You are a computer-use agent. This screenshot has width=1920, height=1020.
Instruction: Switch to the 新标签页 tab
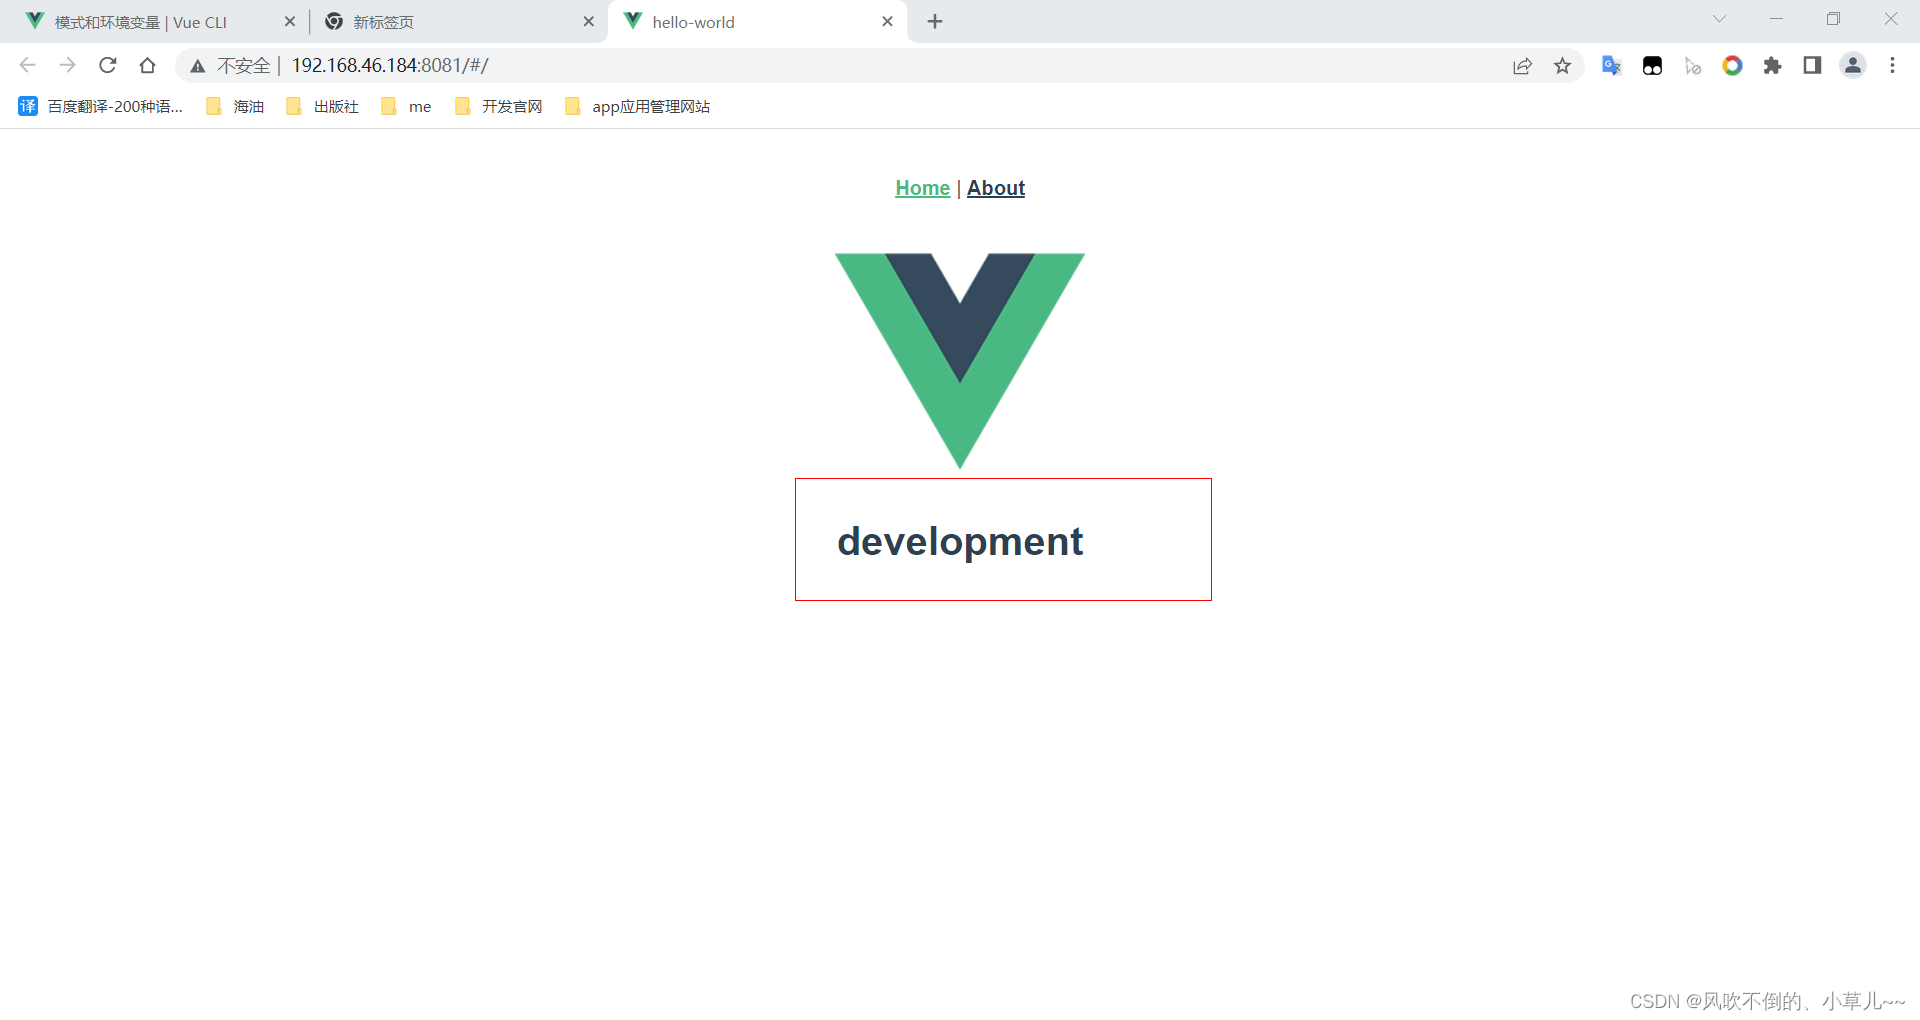click(x=458, y=22)
